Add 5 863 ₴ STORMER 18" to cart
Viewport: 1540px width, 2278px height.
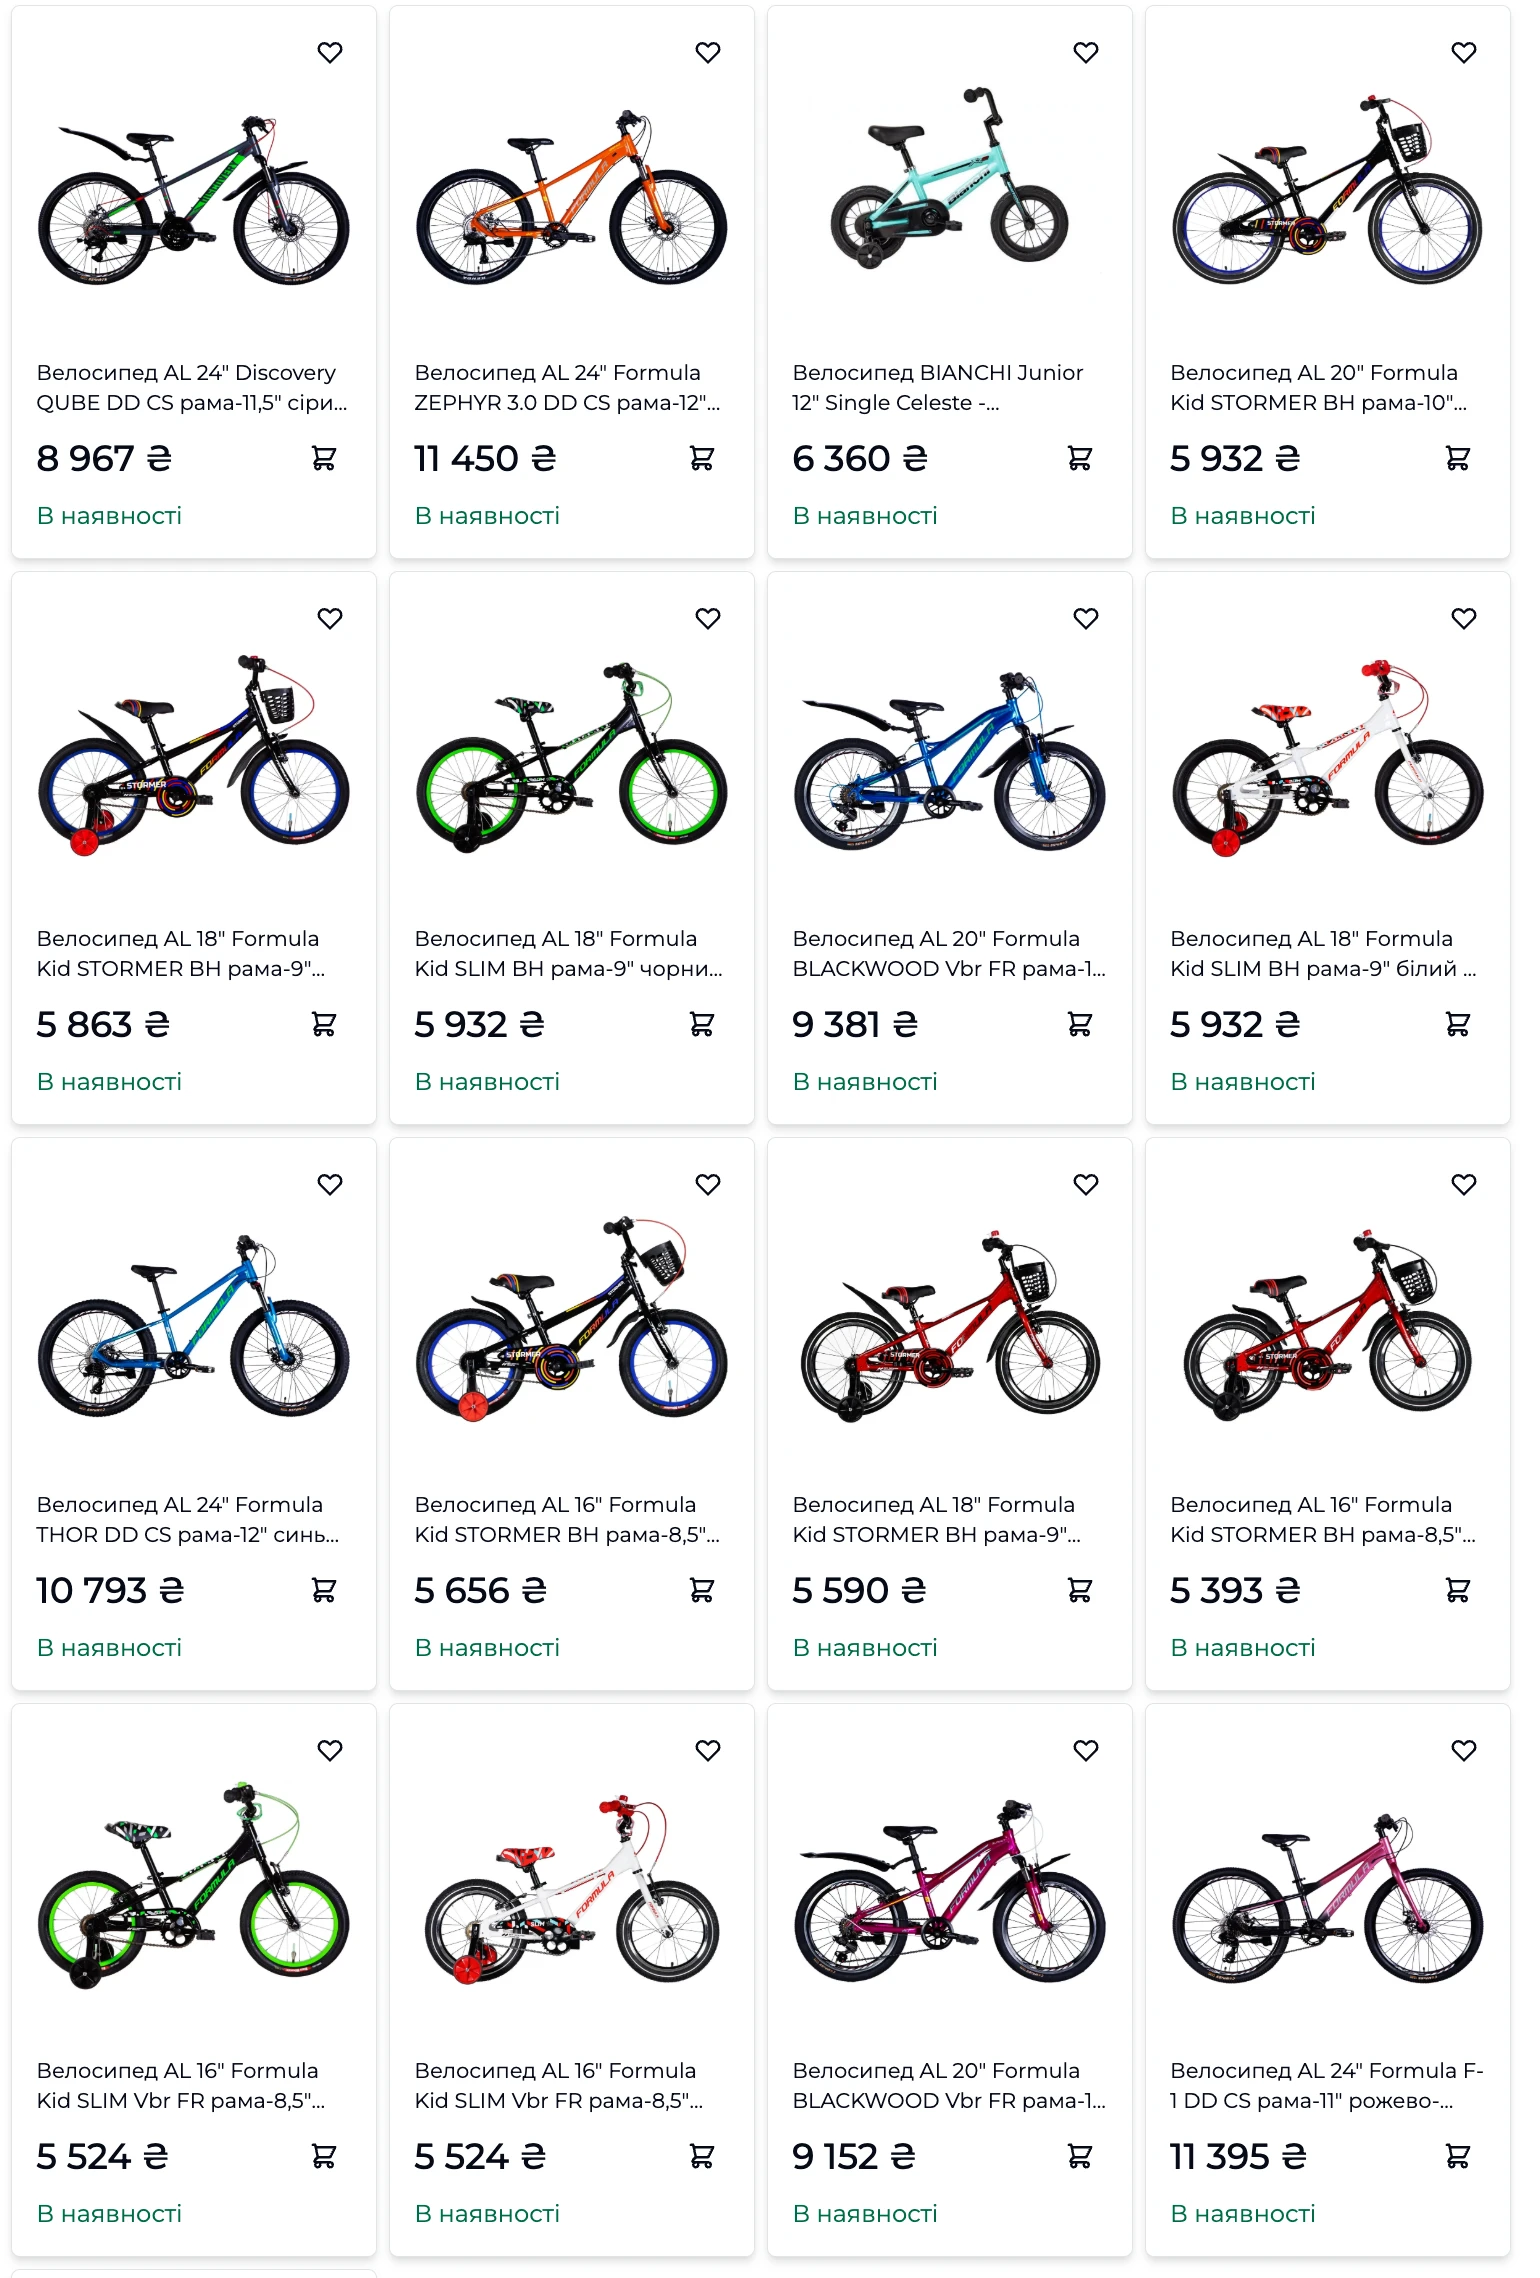(324, 1024)
